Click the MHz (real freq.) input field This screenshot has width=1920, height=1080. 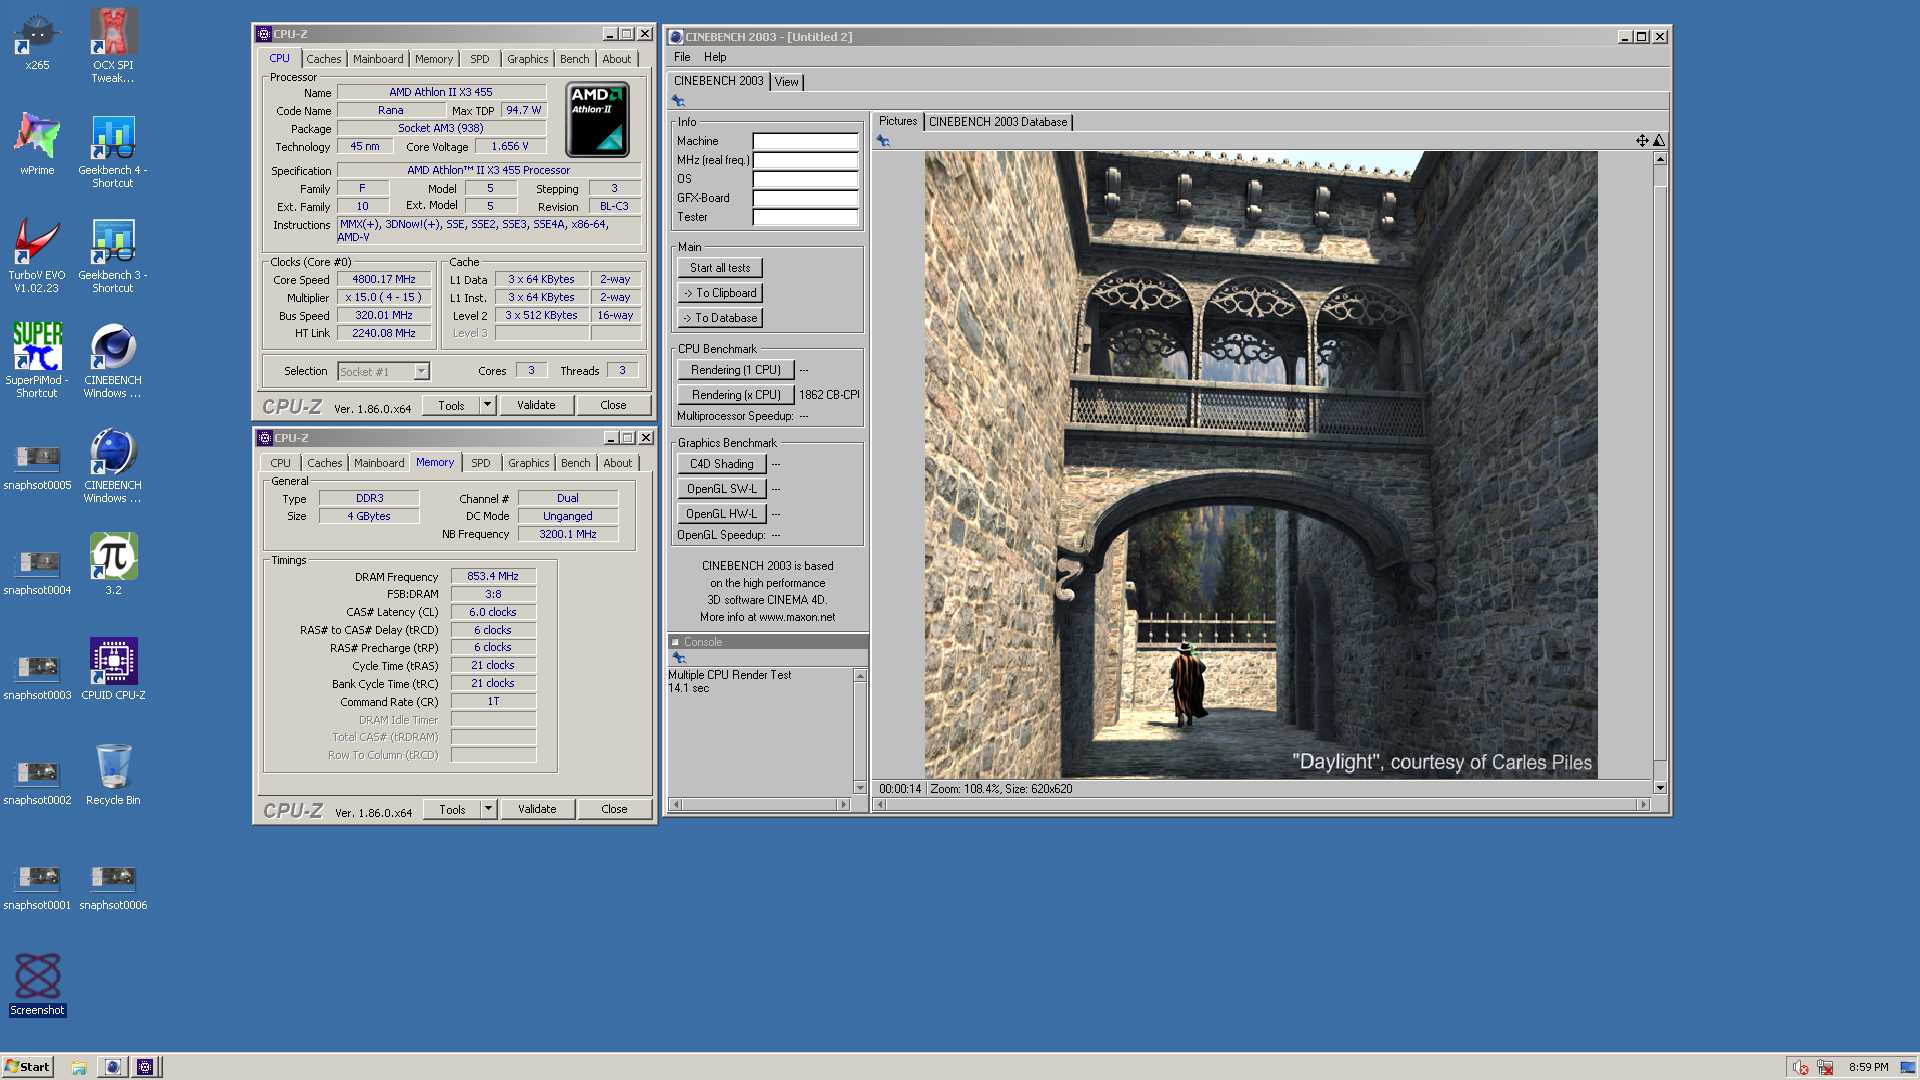pyautogui.click(x=805, y=160)
